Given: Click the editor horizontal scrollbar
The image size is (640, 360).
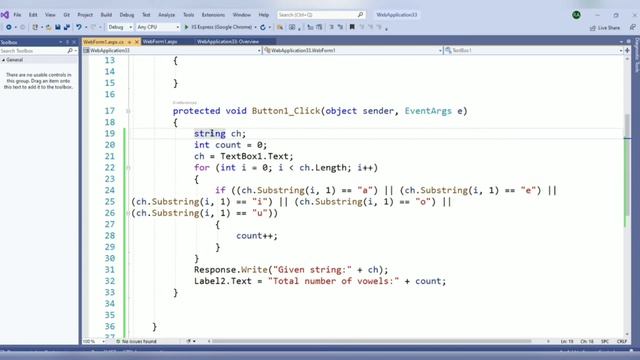Looking at the screenshot, I should tap(371, 341).
